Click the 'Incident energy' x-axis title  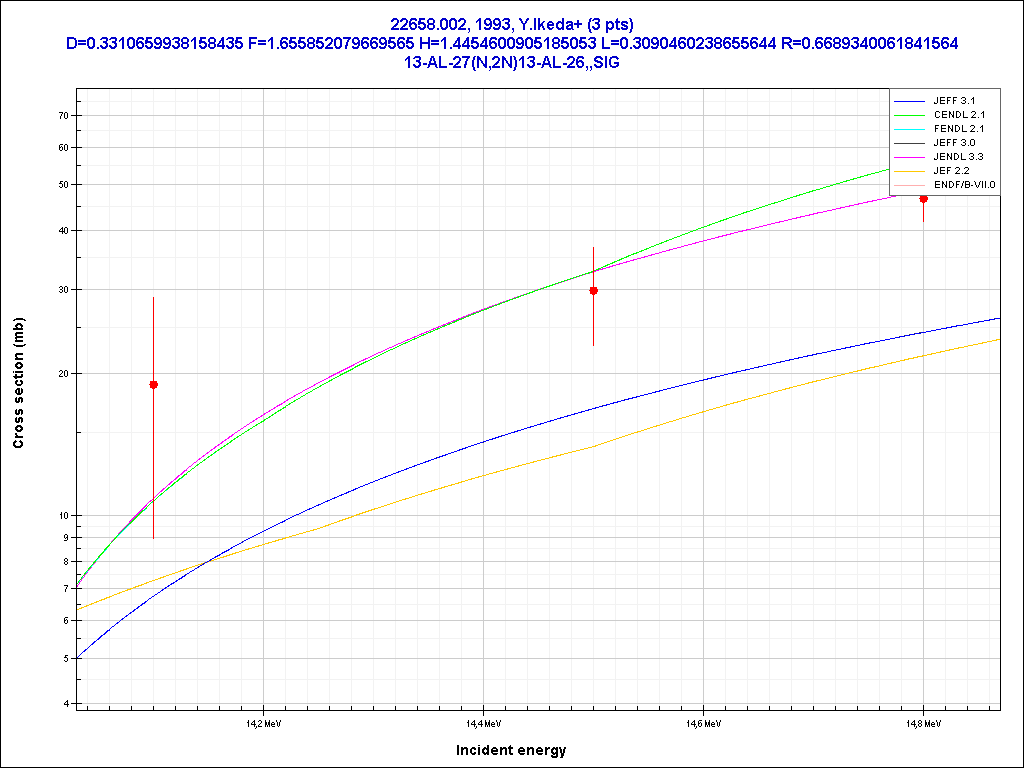point(511,750)
